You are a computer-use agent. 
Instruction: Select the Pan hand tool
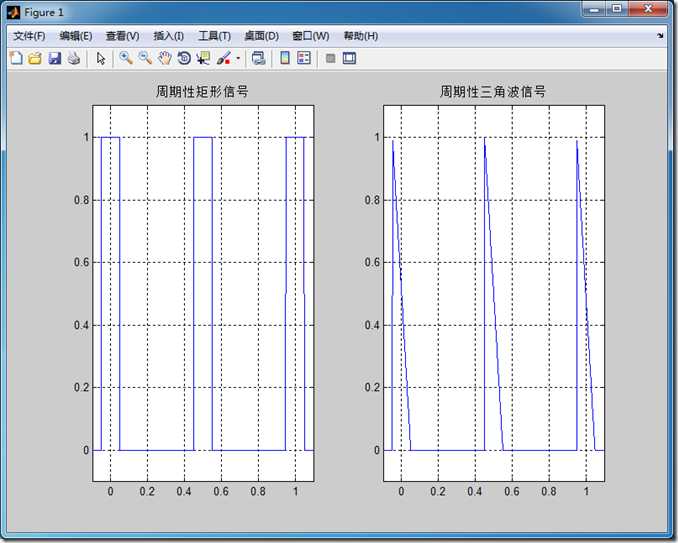[x=165, y=58]
